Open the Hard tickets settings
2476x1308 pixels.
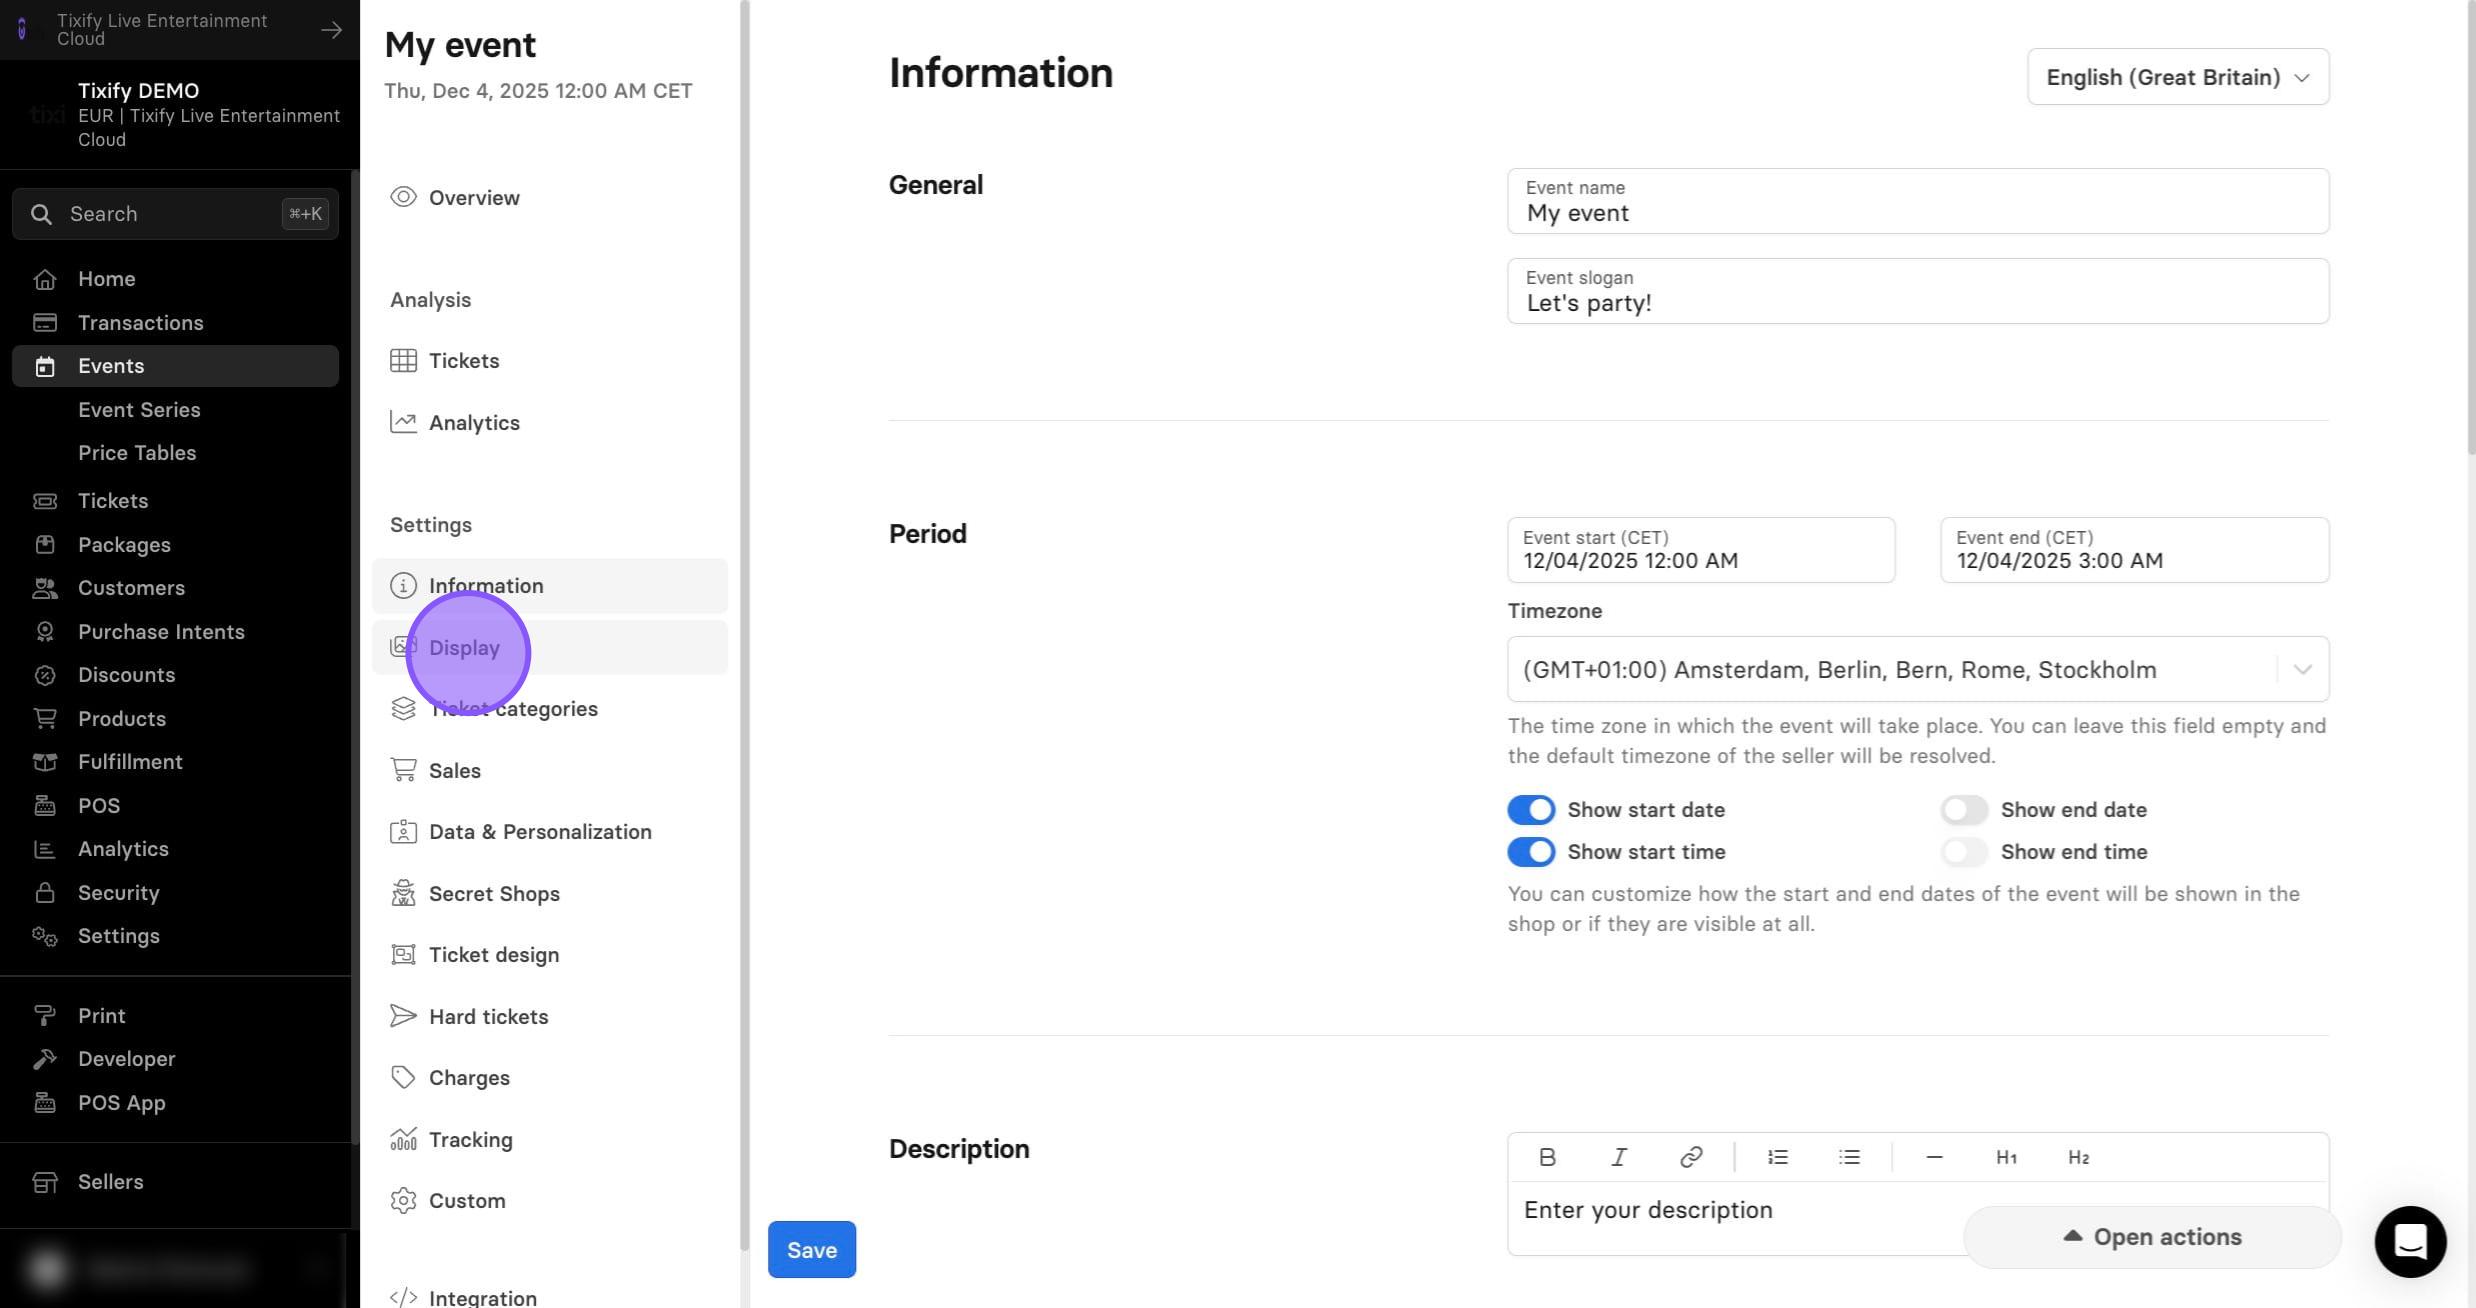click(x=549, y=1016)
